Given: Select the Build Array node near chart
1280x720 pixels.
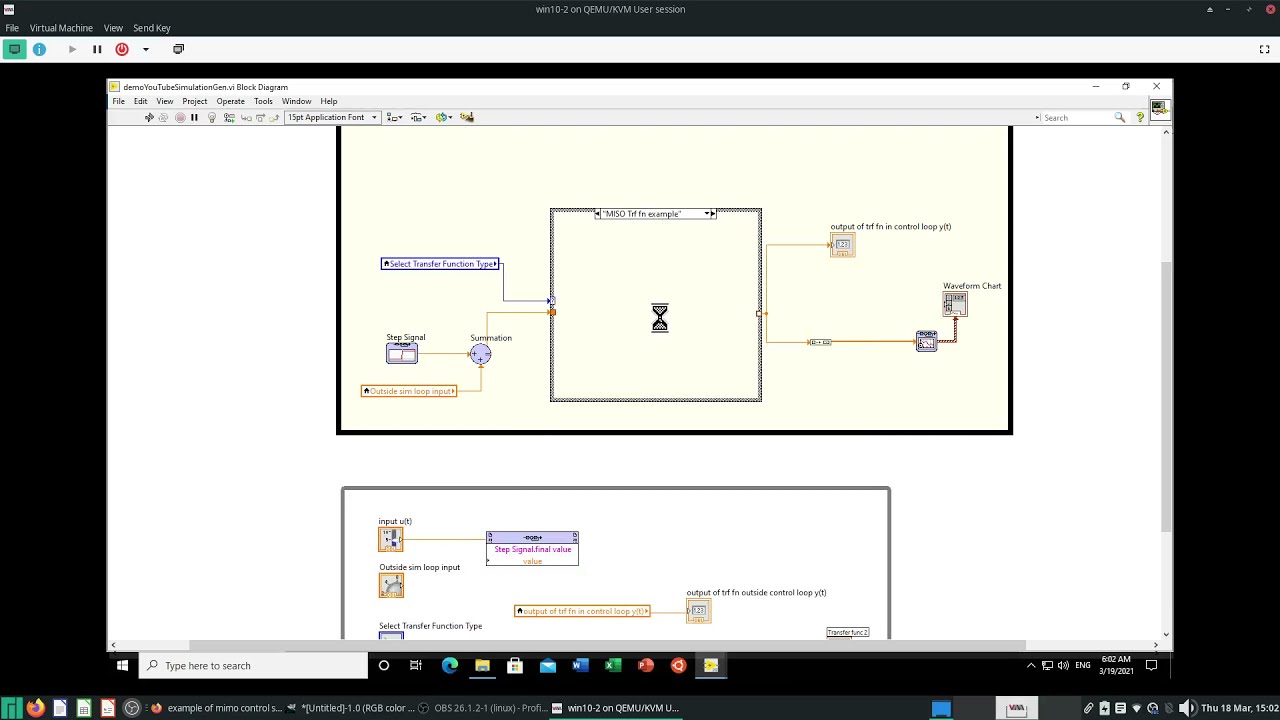Looking at the screenshot, I should [x=926, y=341].
